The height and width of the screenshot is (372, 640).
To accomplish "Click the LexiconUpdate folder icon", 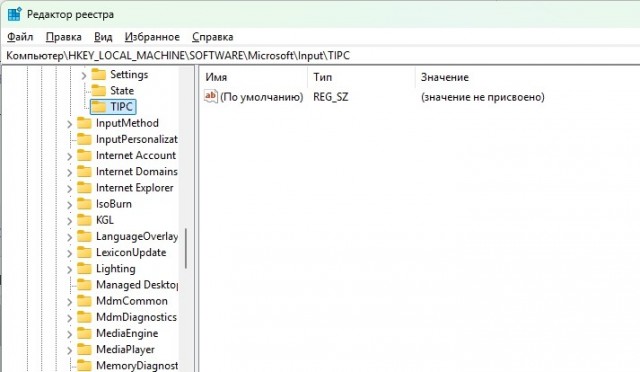I will pos(84,252).
